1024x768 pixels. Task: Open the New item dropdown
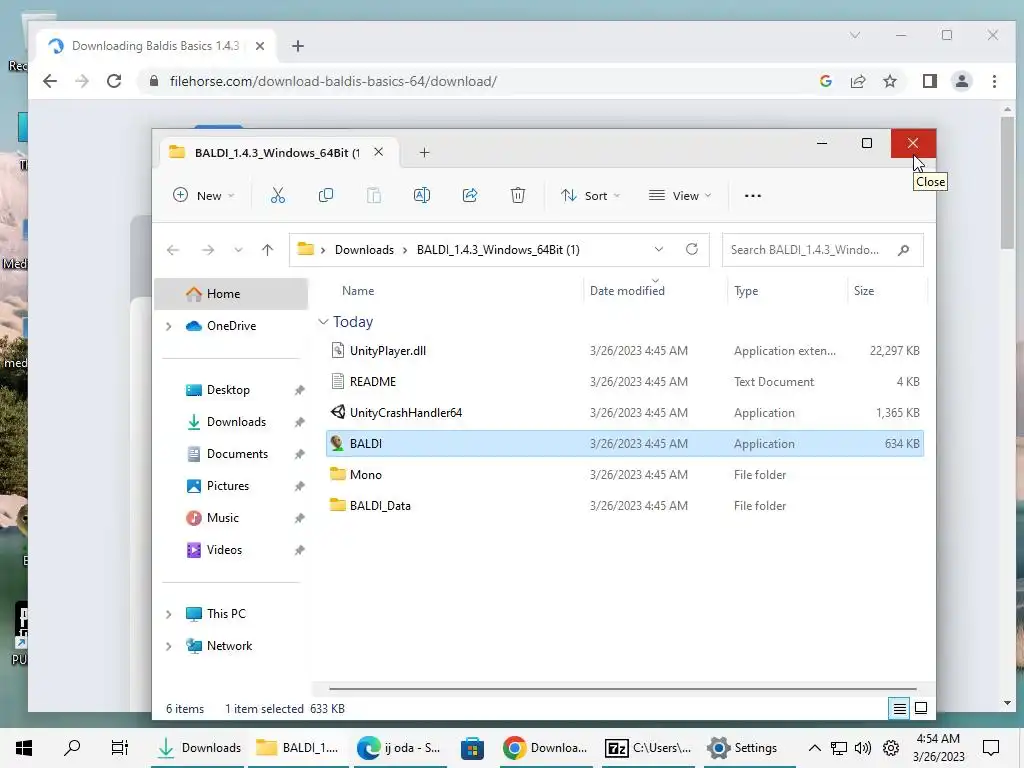pos(204,195)
